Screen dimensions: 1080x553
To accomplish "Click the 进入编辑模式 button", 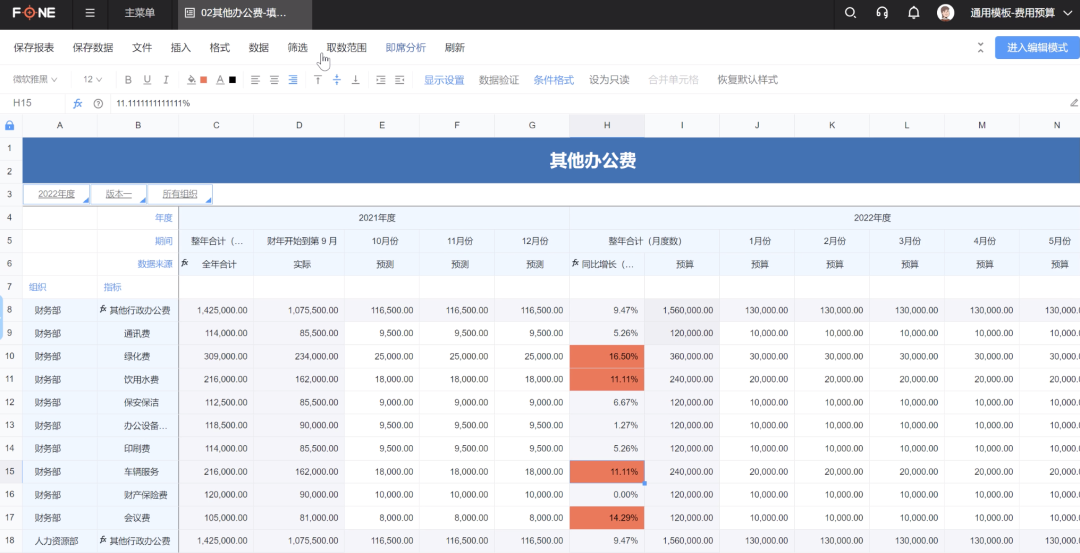I will pos(1037,48).
